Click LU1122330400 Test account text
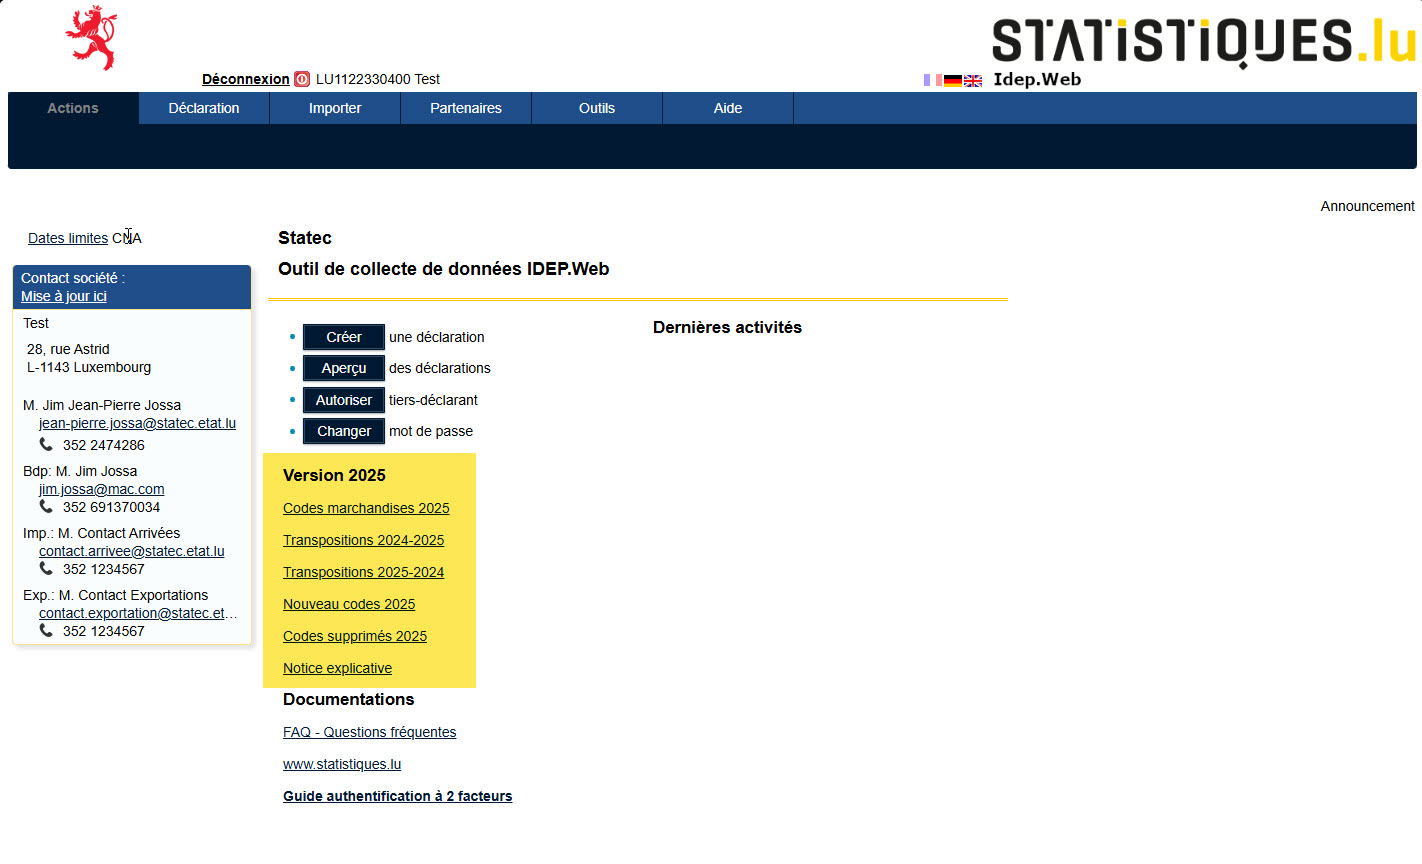This screenshot has width=1422, height=864. (378, 79)
